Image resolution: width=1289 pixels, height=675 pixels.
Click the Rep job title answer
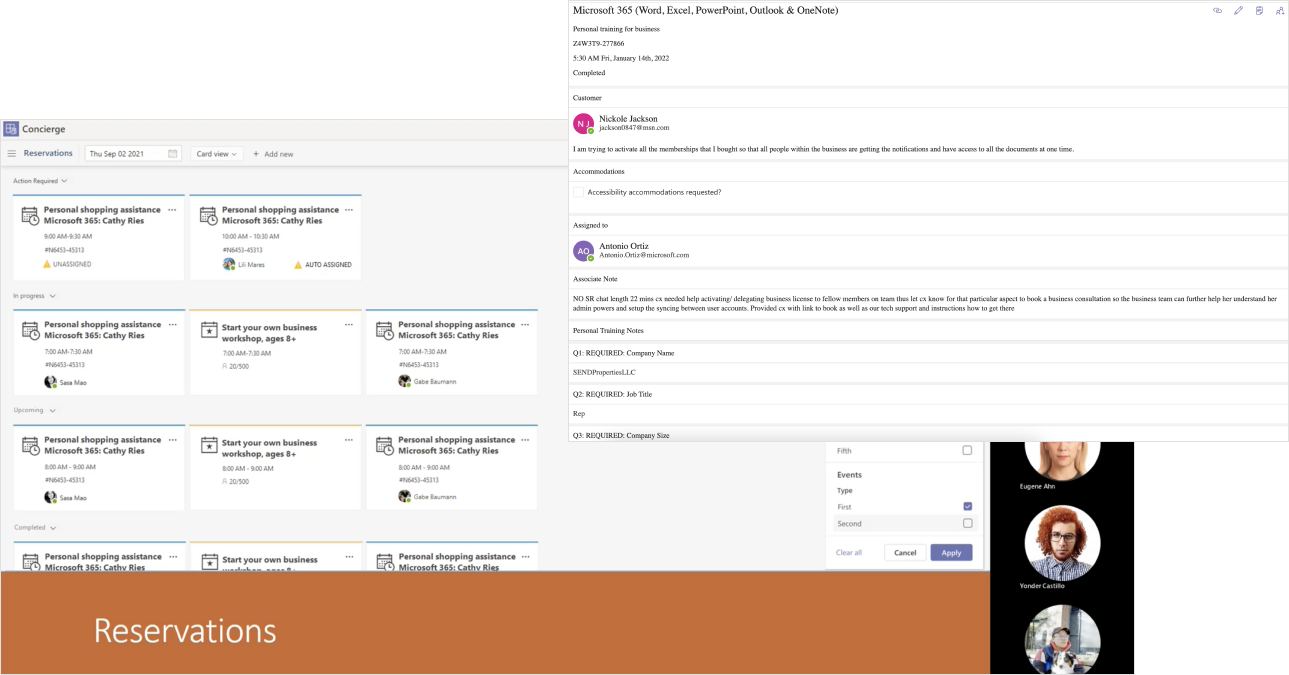click(x=579, y=414)
